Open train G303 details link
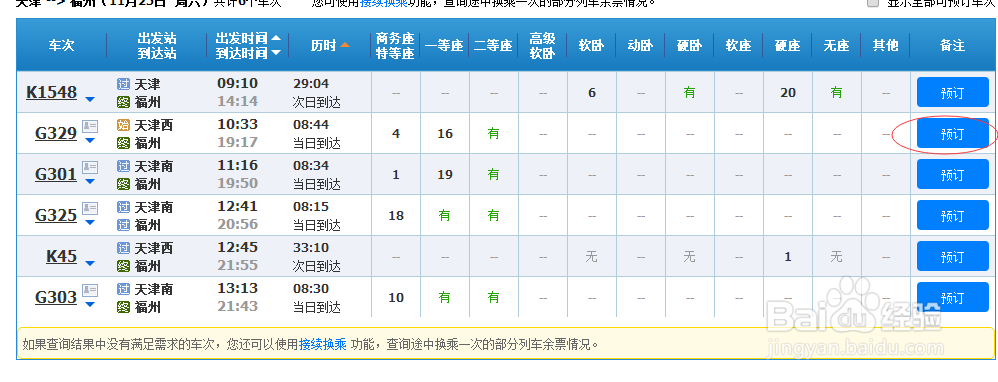The width and height of the screenshot is (998, 382). click(x=56, y=297)
